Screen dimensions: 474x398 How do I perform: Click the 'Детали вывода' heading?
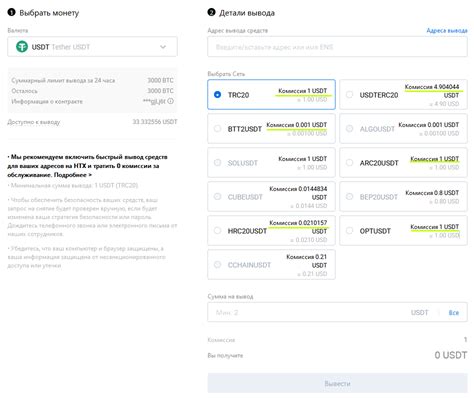pos(247,13)
